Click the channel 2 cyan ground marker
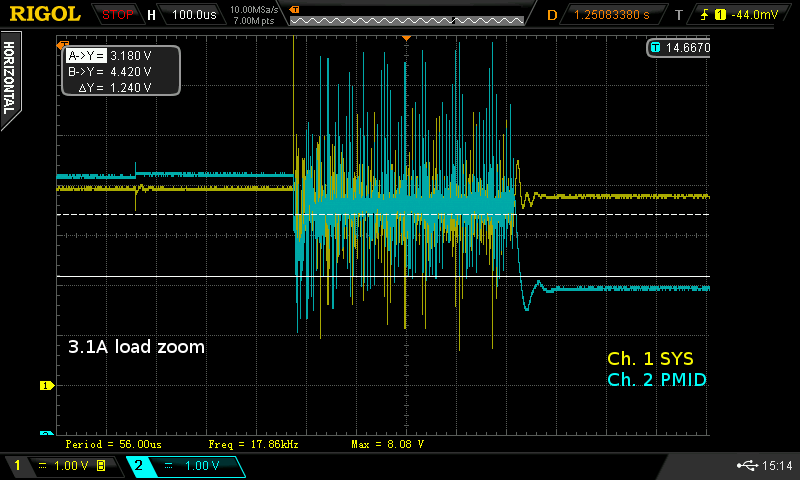800x480 pixels. point(47,433)
